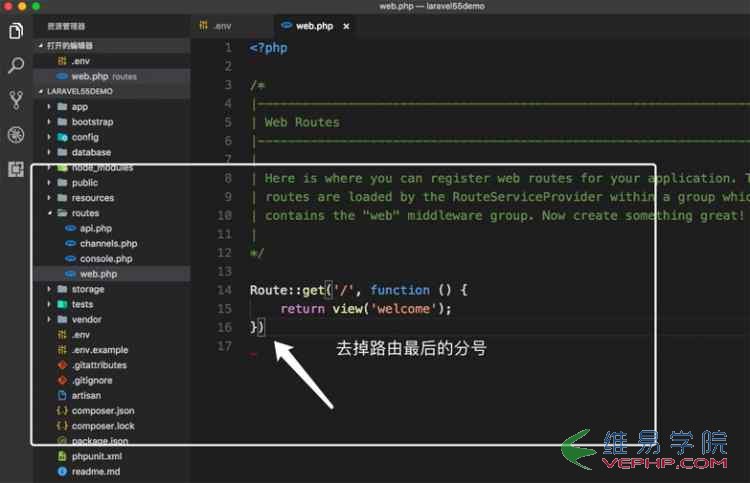Image resolution: width=750 pixels, height=483 pixels.
Task: Close the web.php tab
Action: pos(346,26)
